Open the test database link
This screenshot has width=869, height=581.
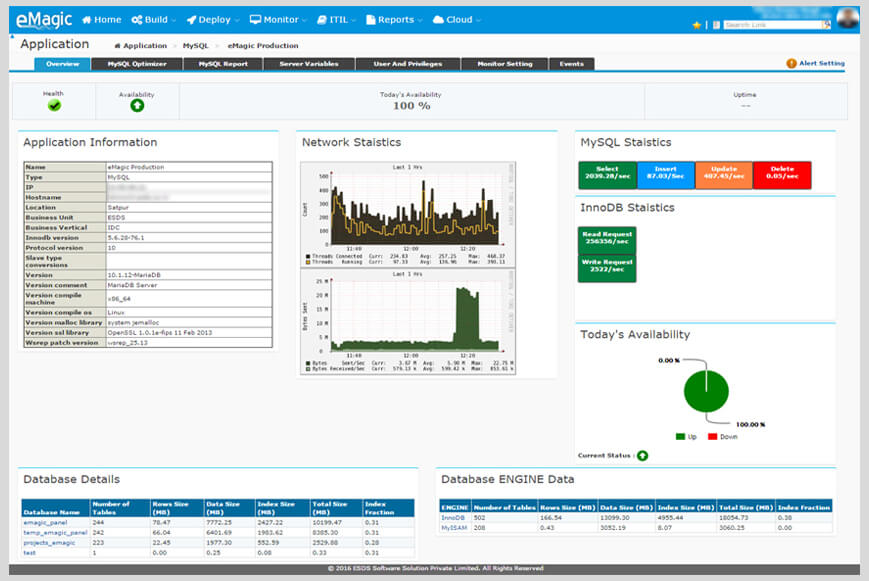29,552
